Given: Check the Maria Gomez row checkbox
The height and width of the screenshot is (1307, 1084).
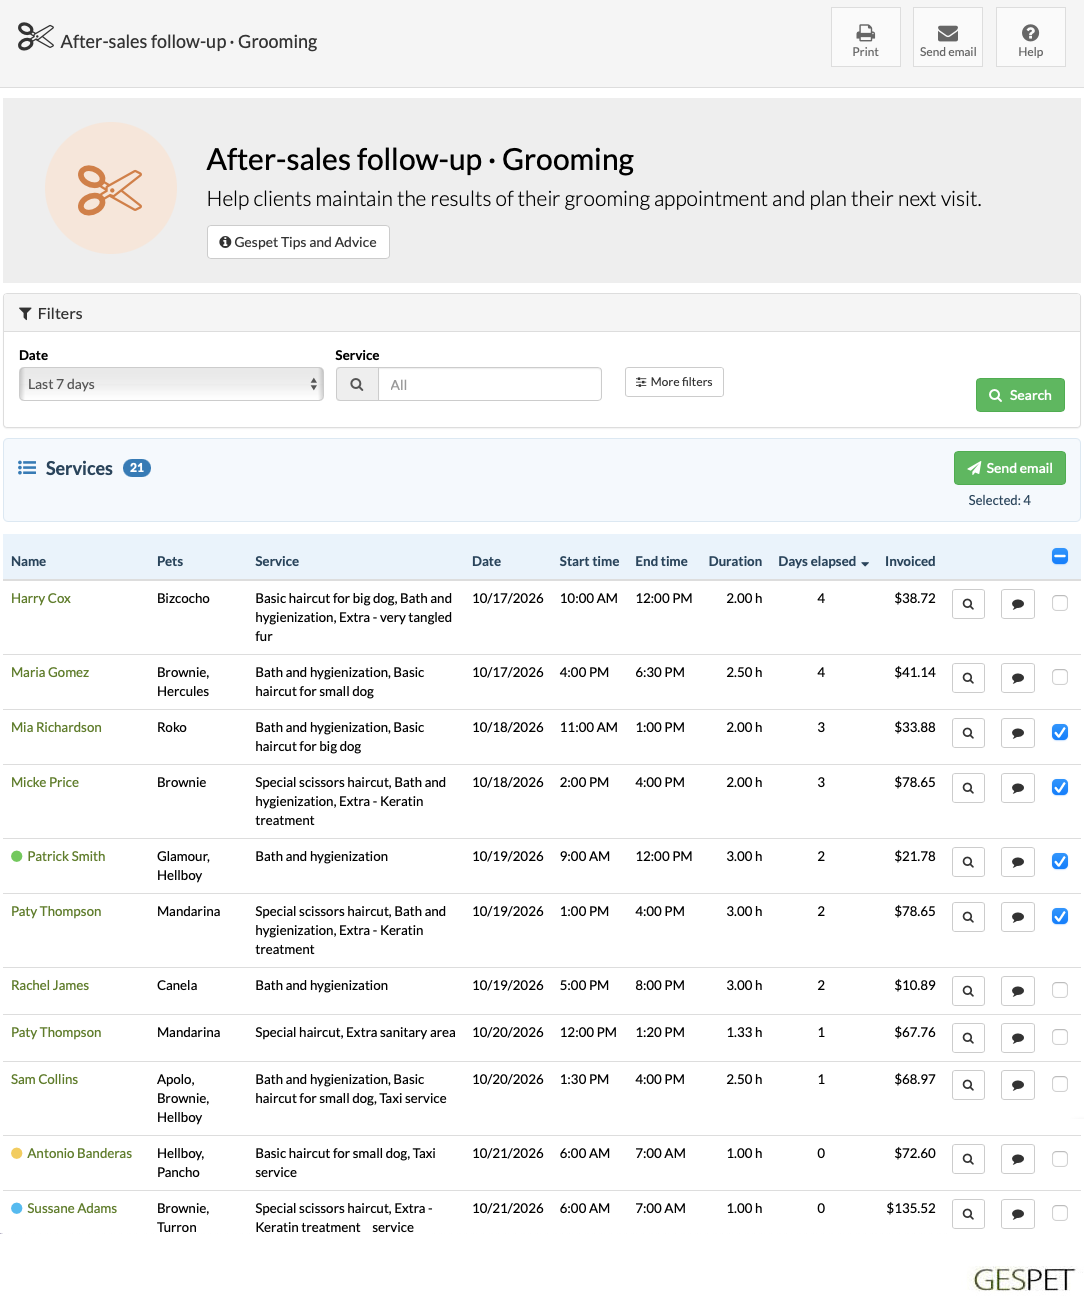Looking at the screenshot, I should click(1060, 677).
